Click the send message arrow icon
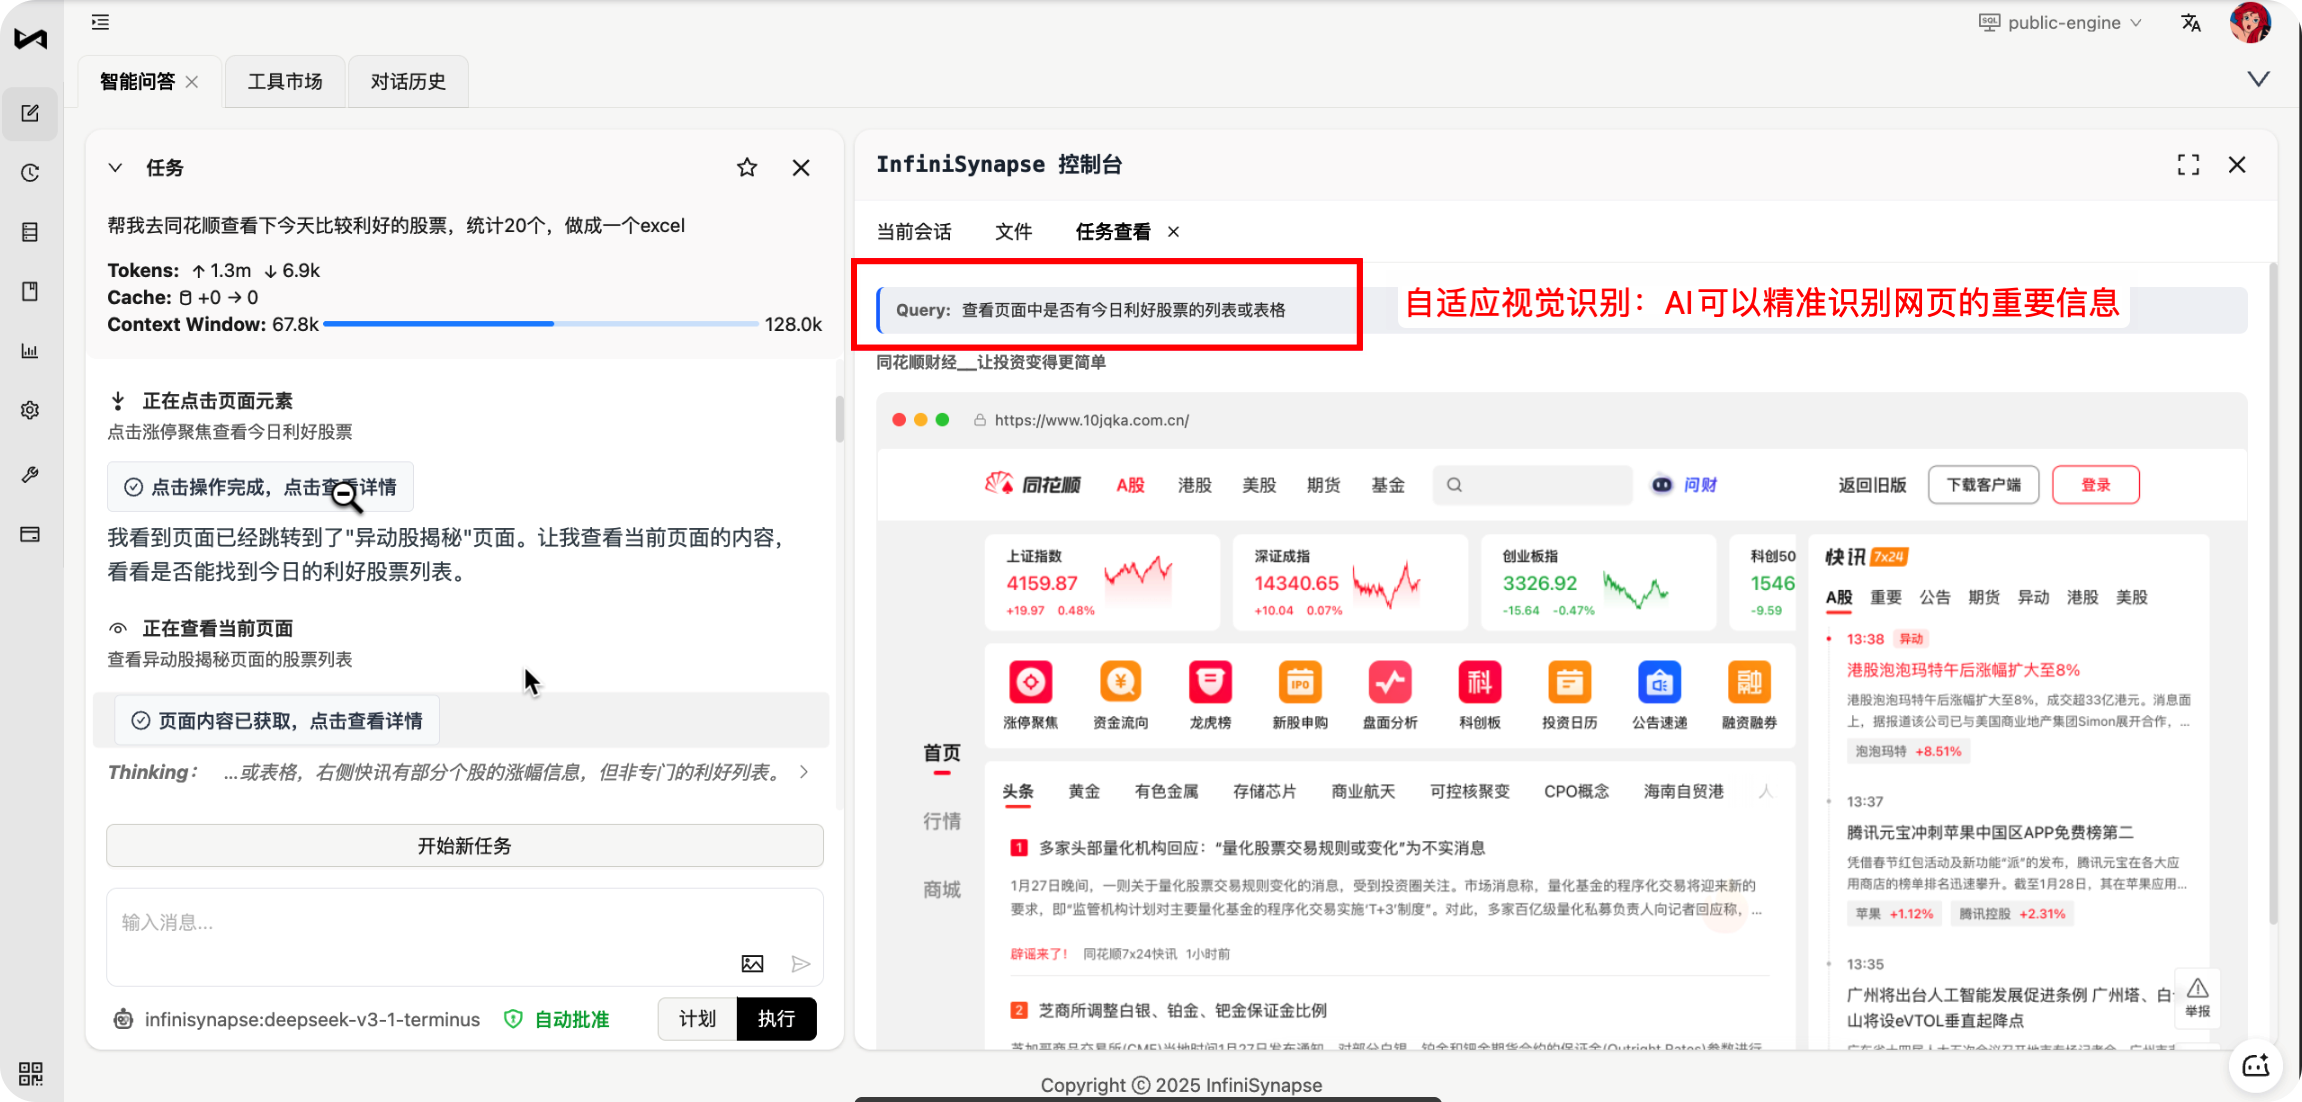The height and width of the screenshot is (1102, 2302). [x=800, y=963]
